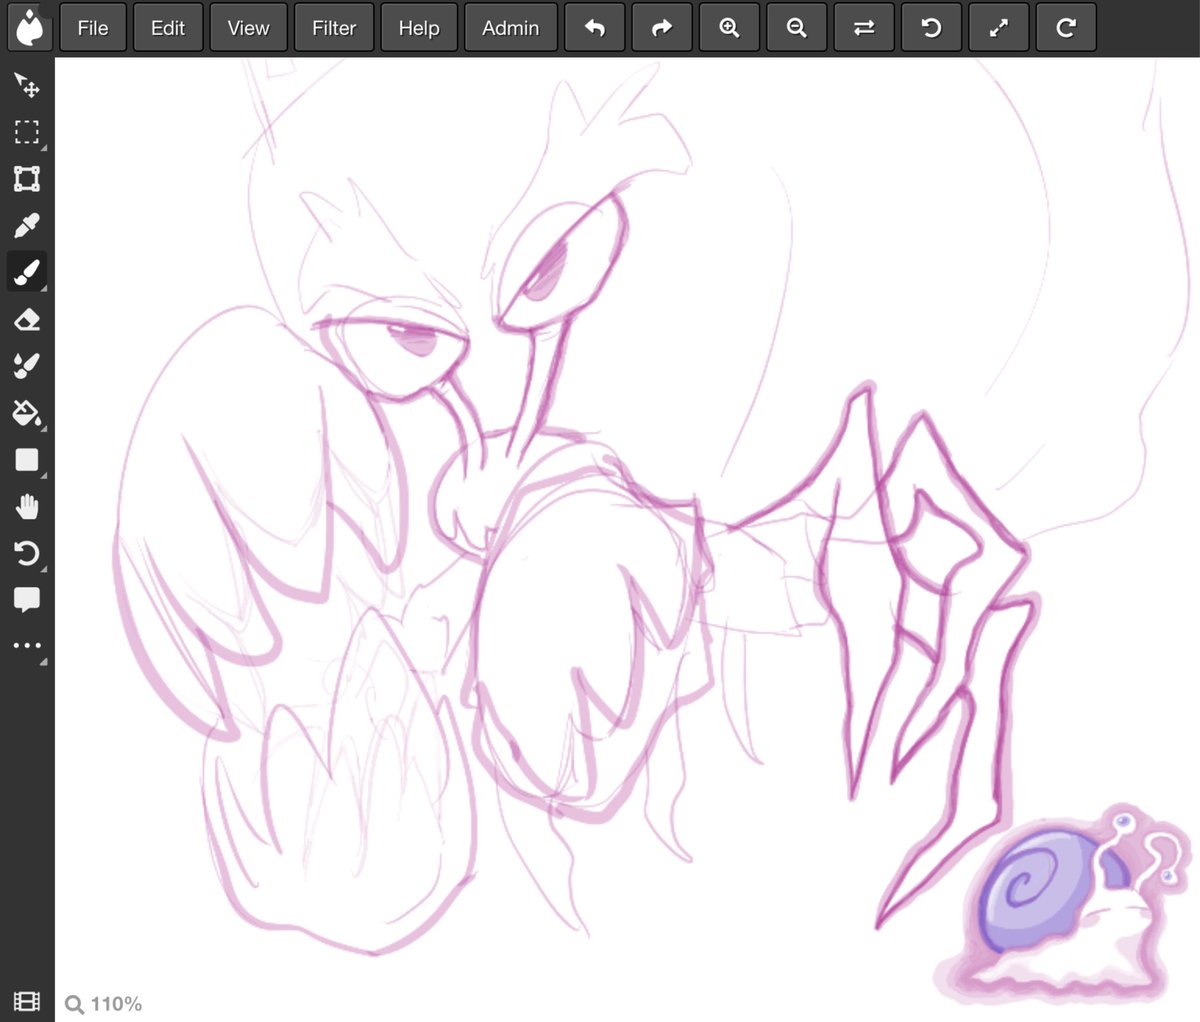Open the chat speech bubble tool
The width and height of the screenshot is (1200, 1022).
27,600
